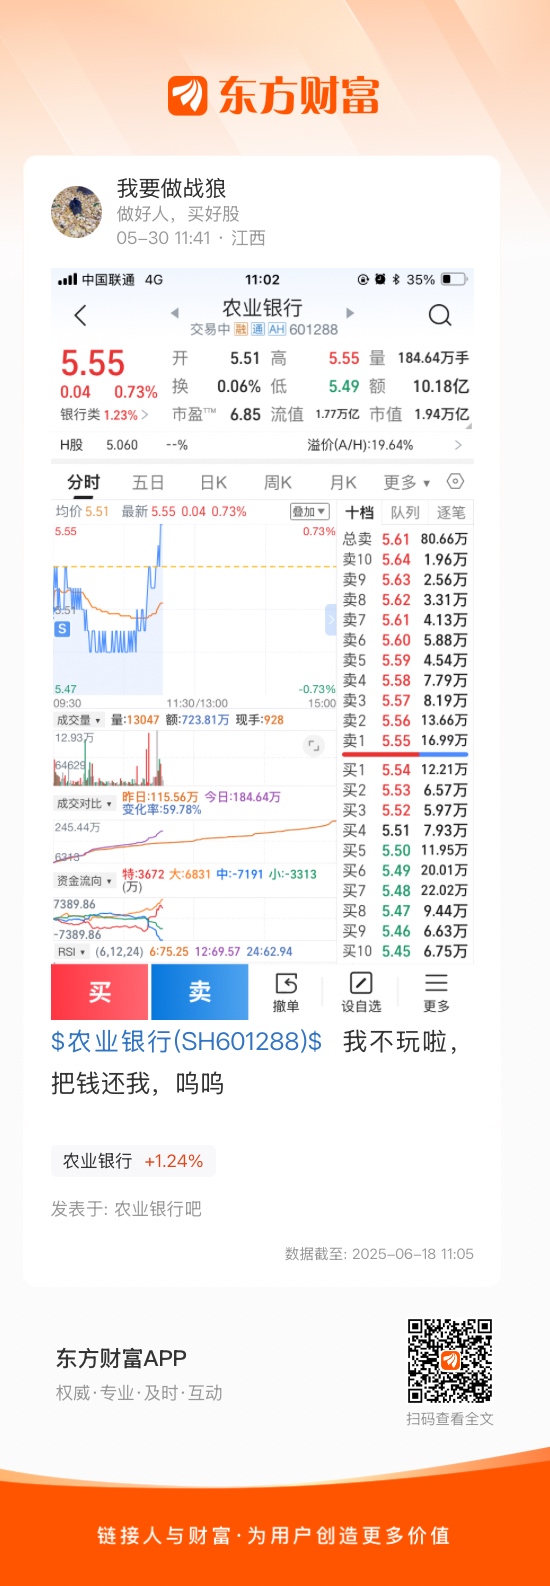Open the 更多 chart period dropdown
Viewport: 550px width, 1586px height.
pyautogui.click(x=407, y=482)
